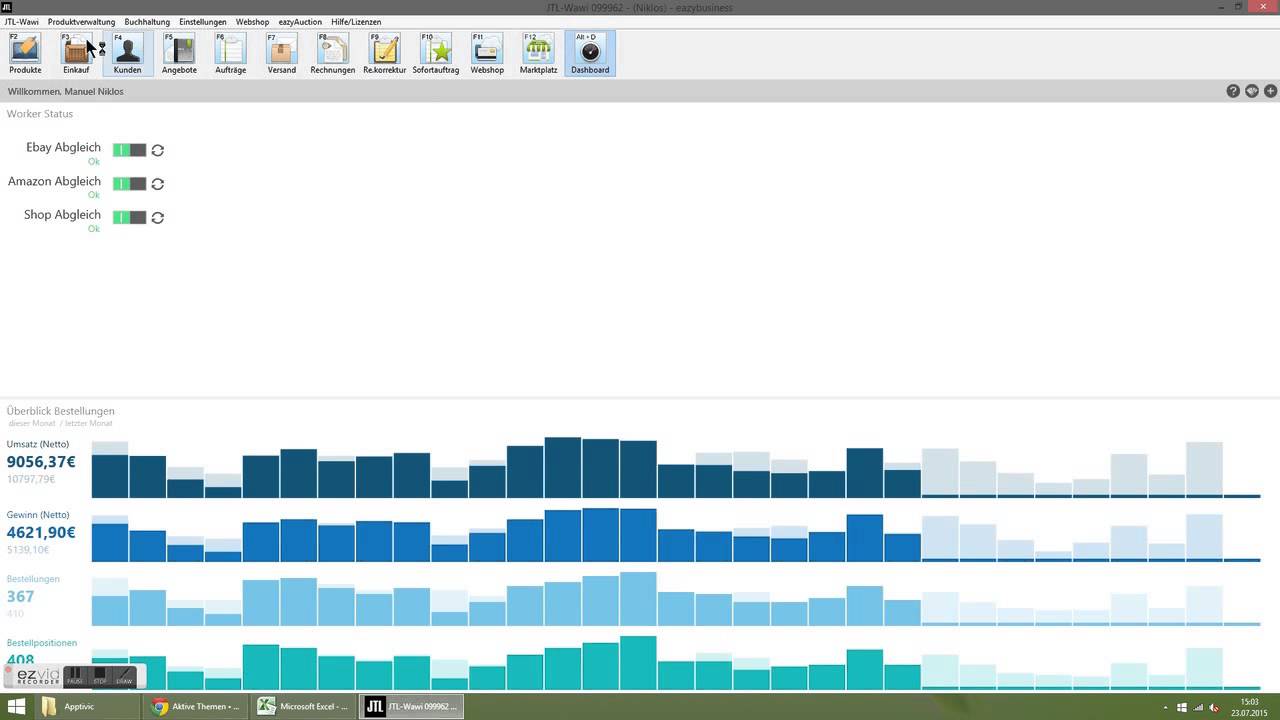Open the Versand shipping module
The width and height of the screenshot is (1280, 720).
281,54
